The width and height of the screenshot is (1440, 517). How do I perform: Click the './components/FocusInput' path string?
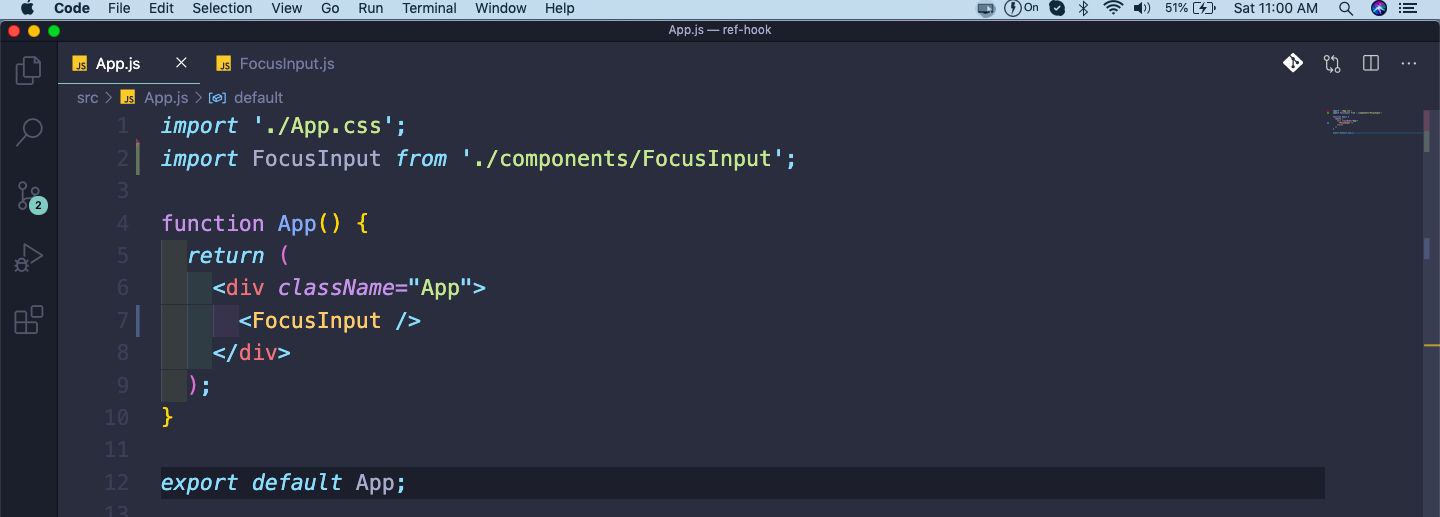[623, 158]
